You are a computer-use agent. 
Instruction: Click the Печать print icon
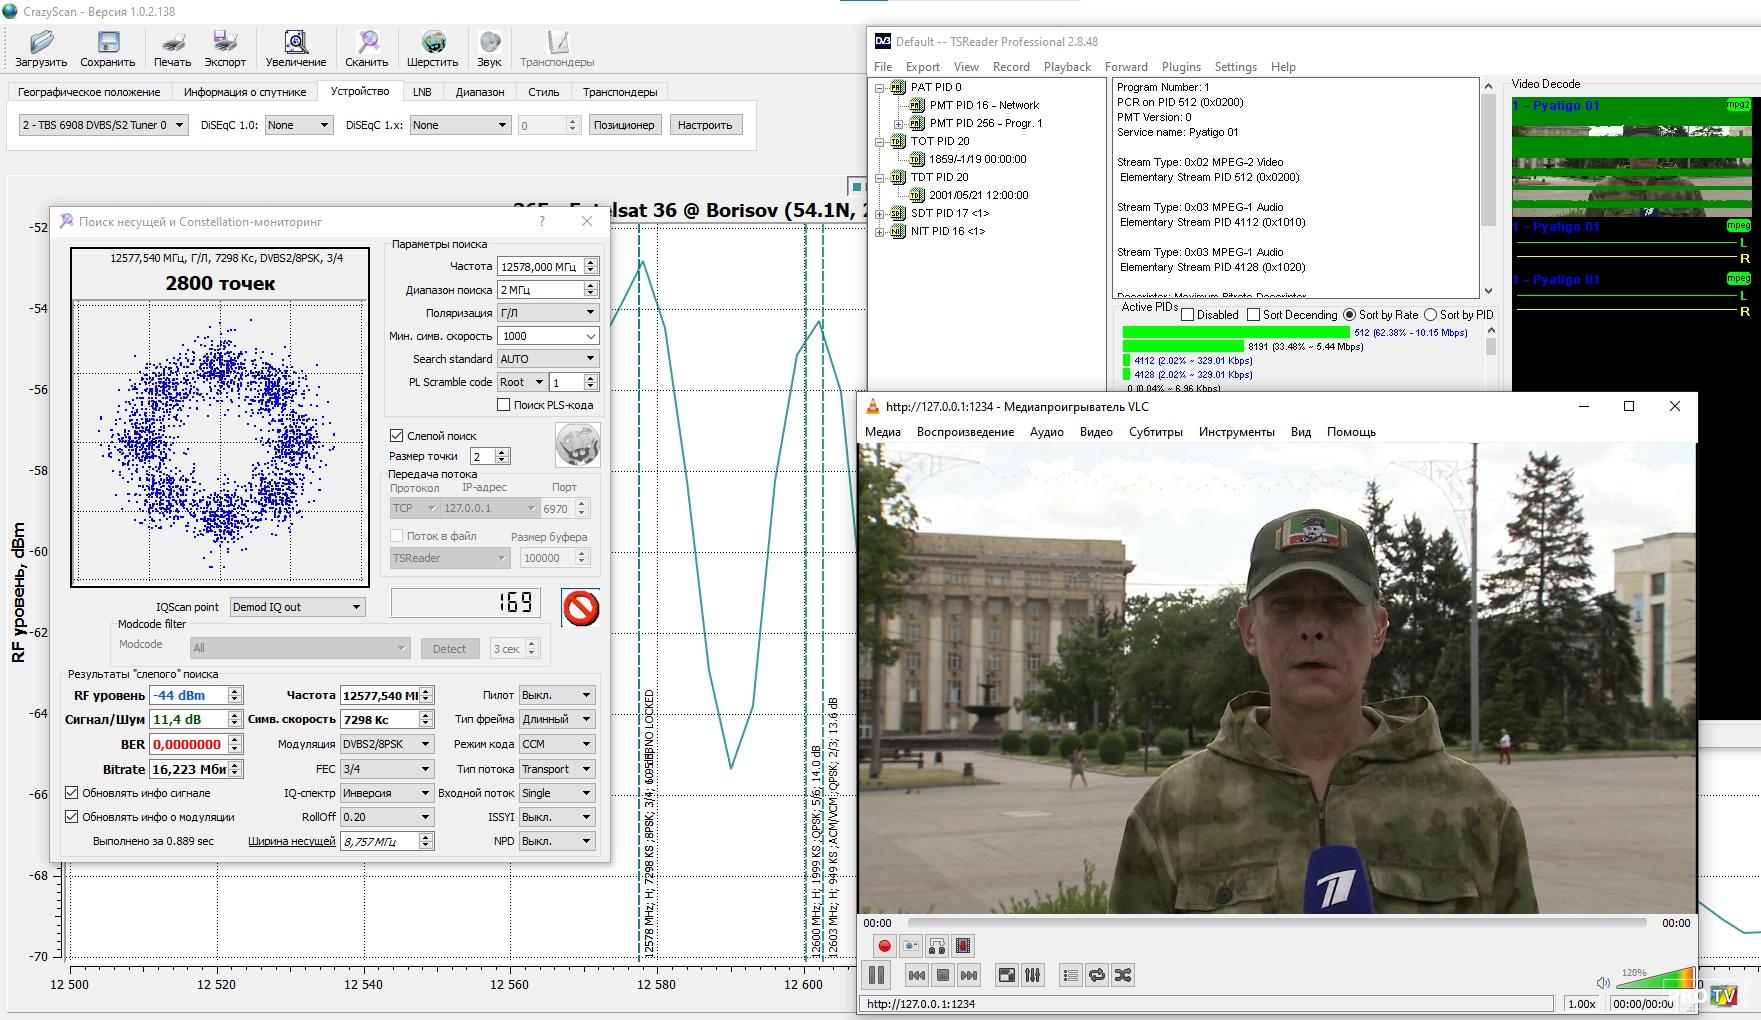click(x=172, y=48)
